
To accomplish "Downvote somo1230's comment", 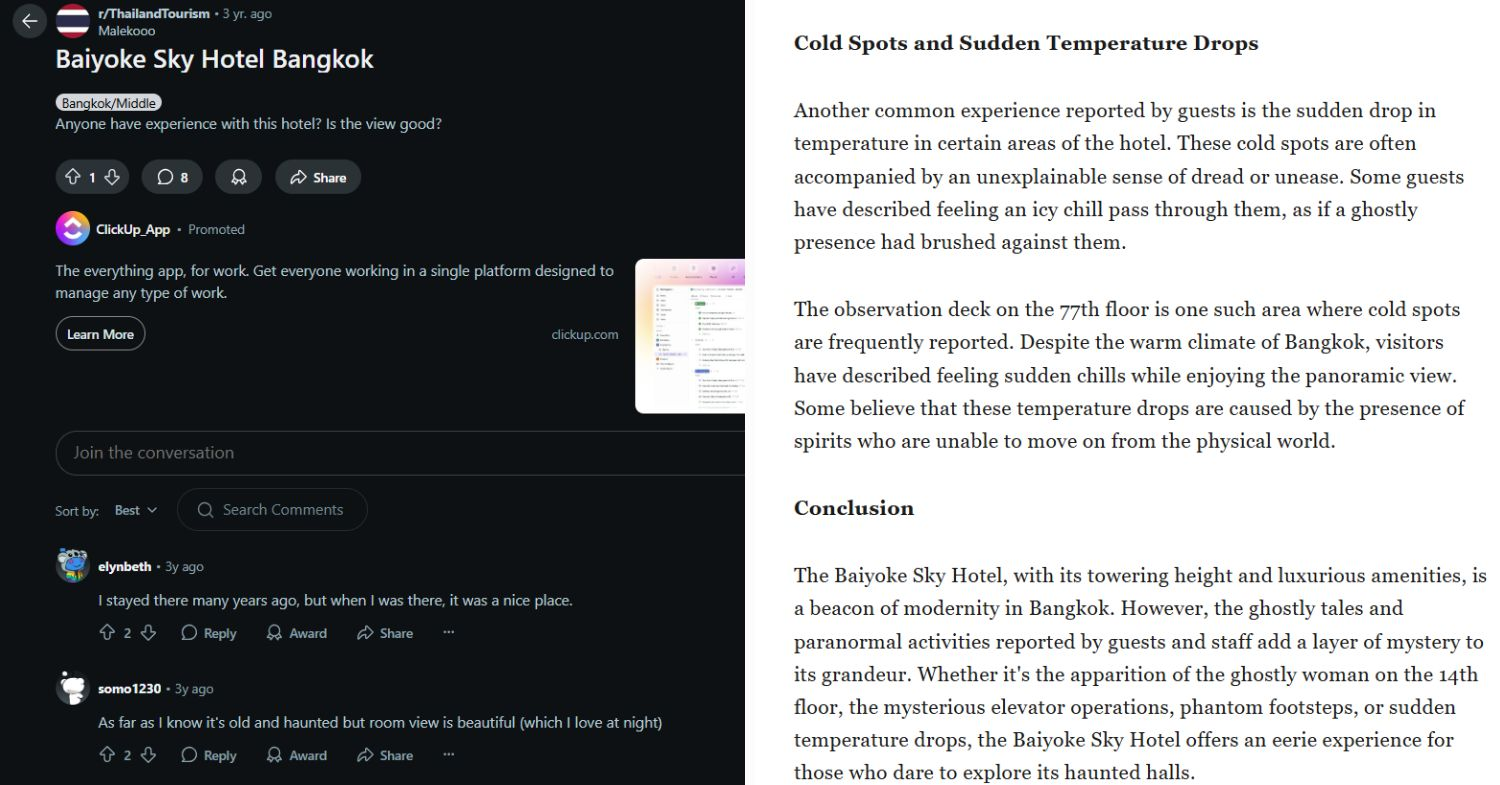I will coord(148,755).
